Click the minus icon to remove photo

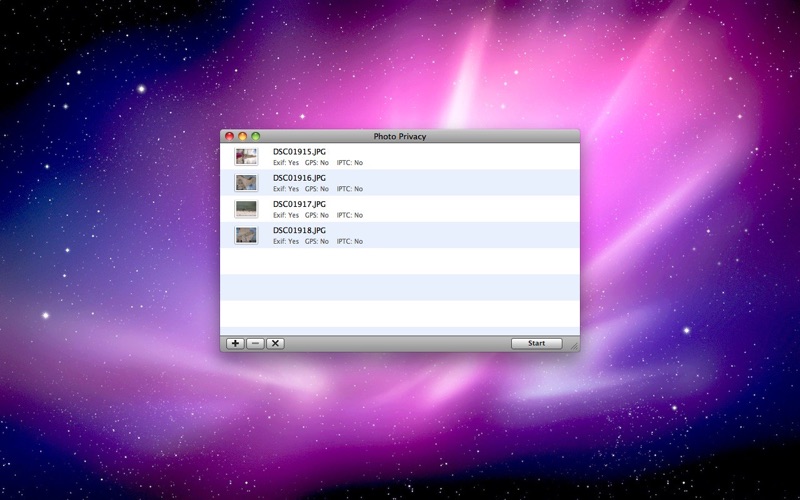point(255,343)
